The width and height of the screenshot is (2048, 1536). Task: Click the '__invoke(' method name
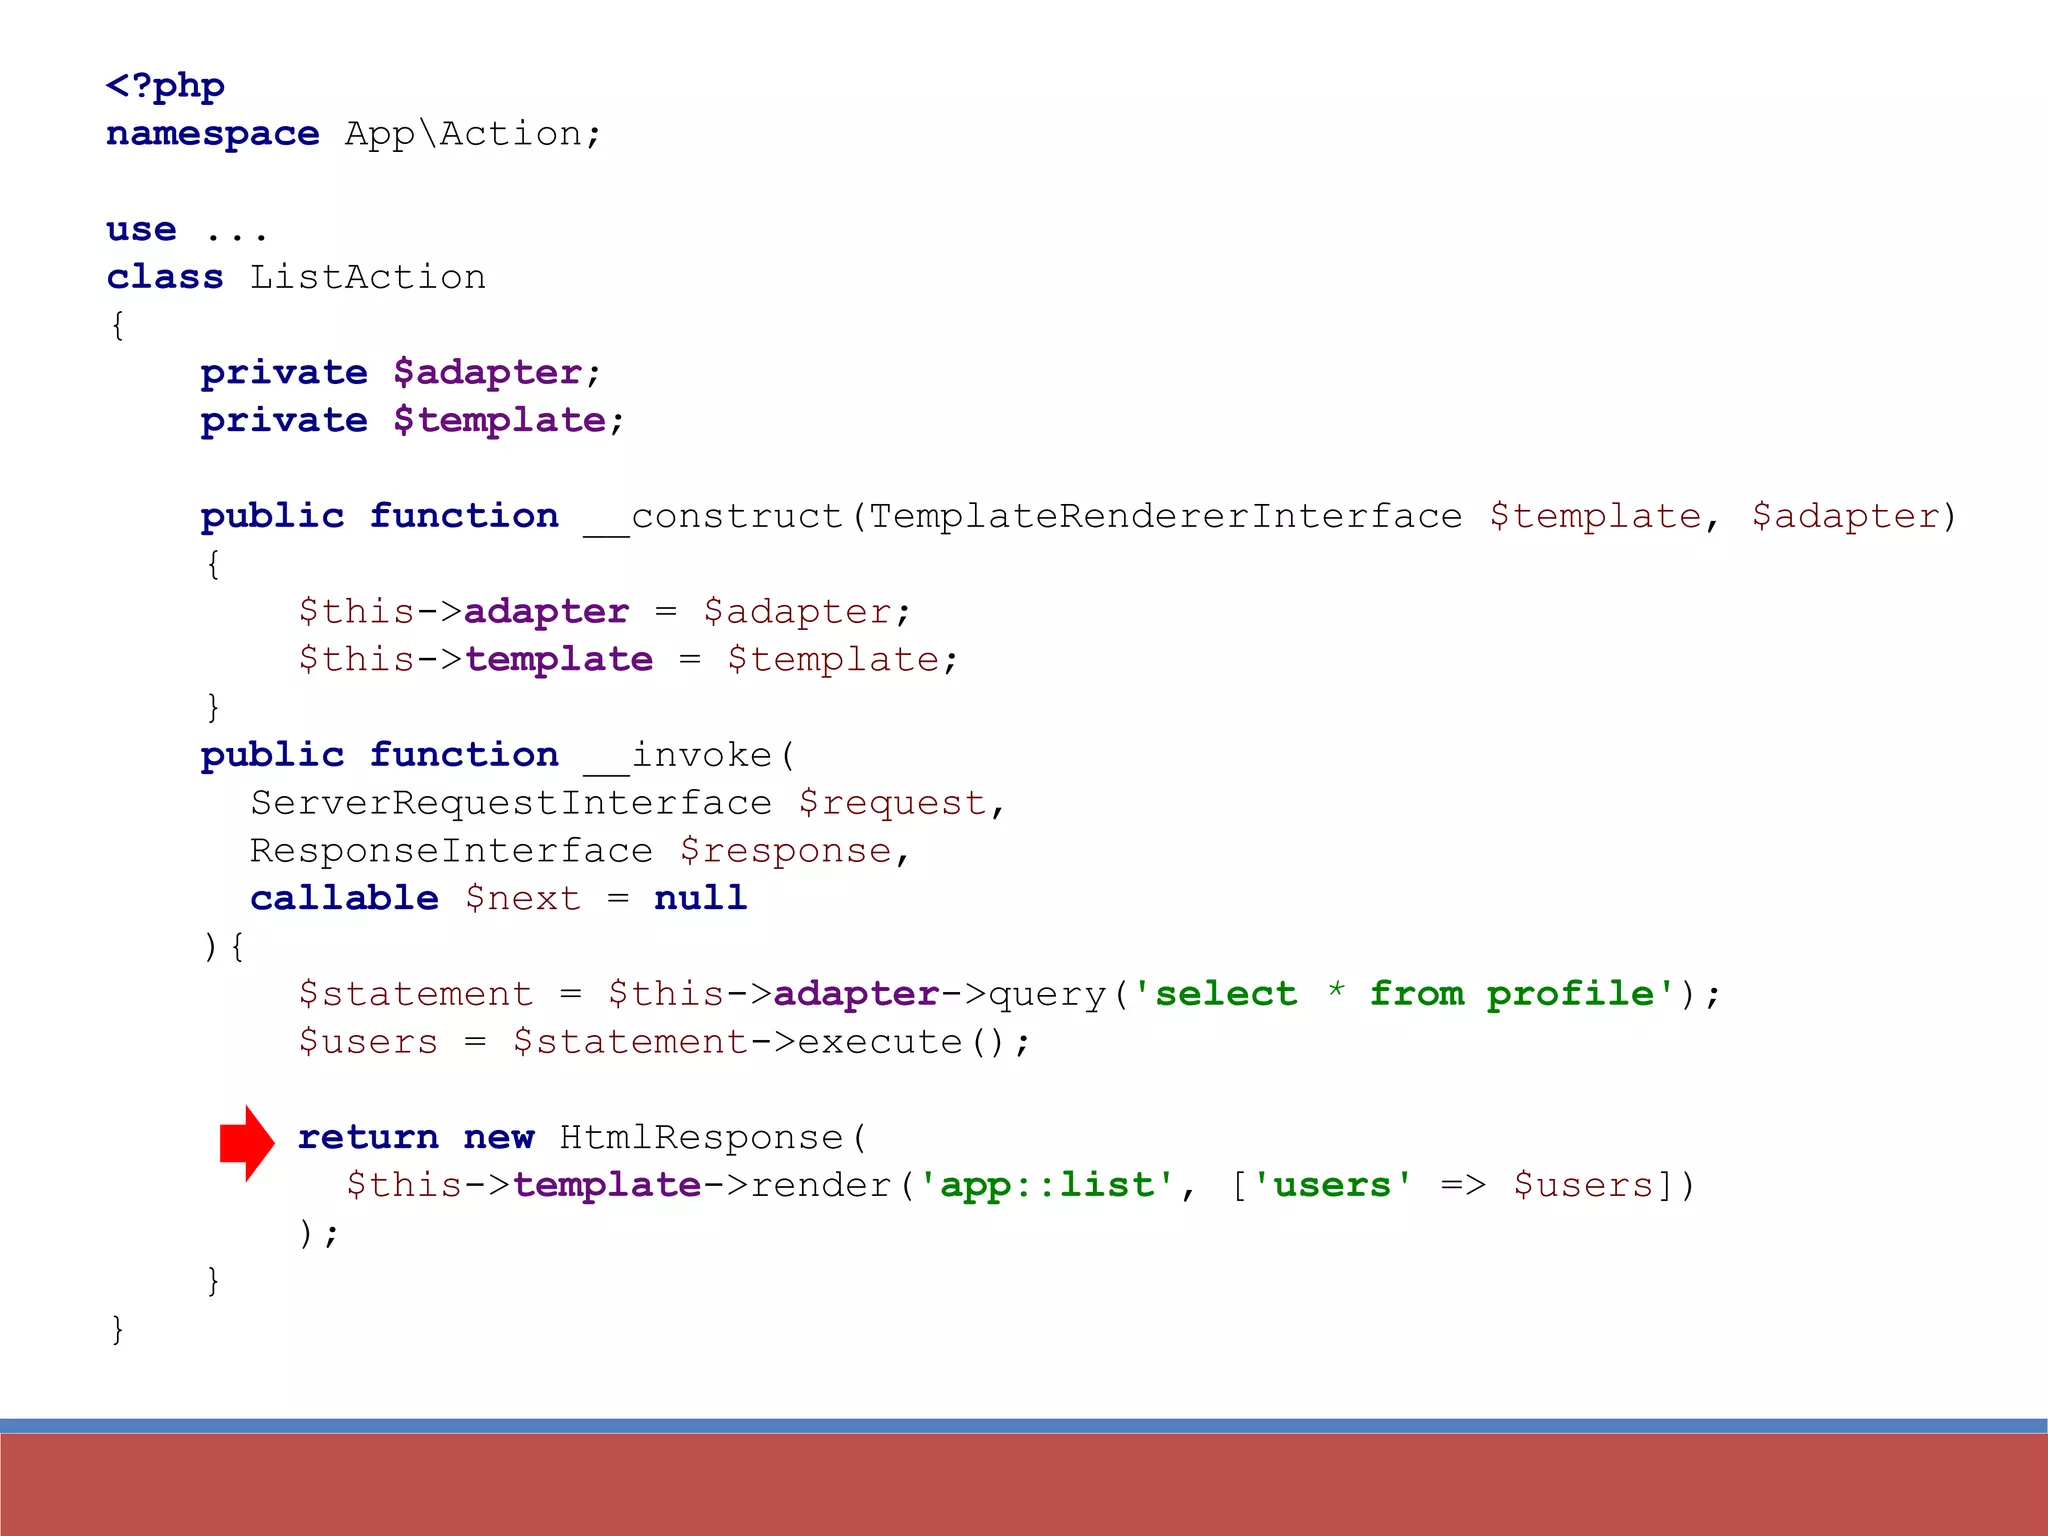(x=690, y=755)
